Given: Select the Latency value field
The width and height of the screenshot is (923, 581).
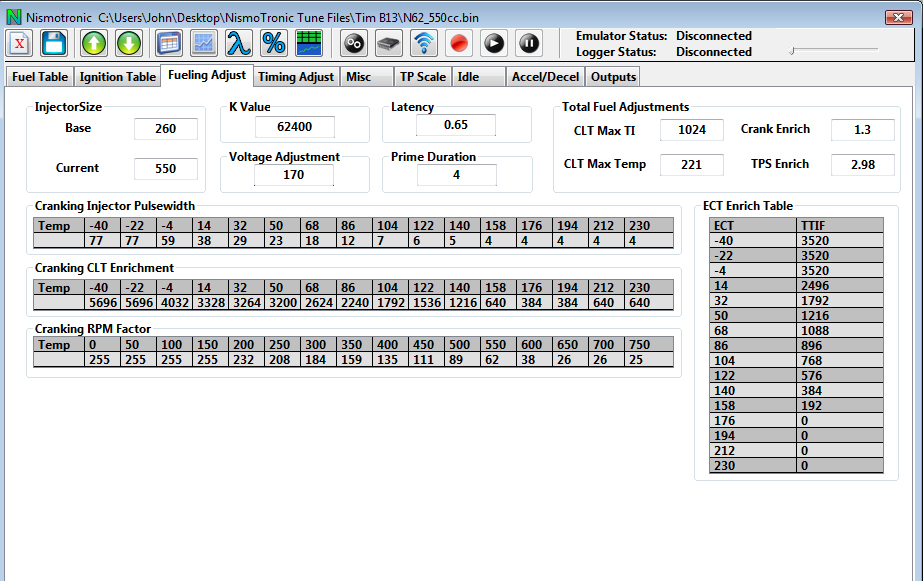Looking at the screenshot, I should (456, 125).
